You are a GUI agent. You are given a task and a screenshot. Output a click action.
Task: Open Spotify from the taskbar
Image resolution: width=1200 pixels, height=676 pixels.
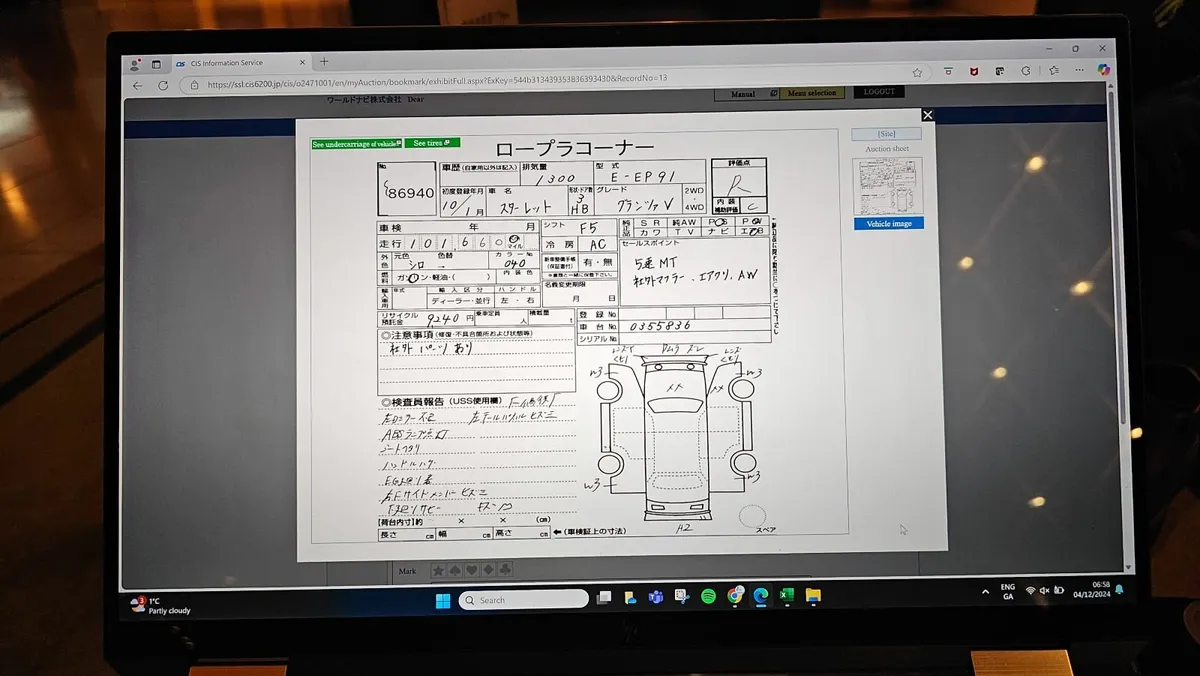(708, 596)
